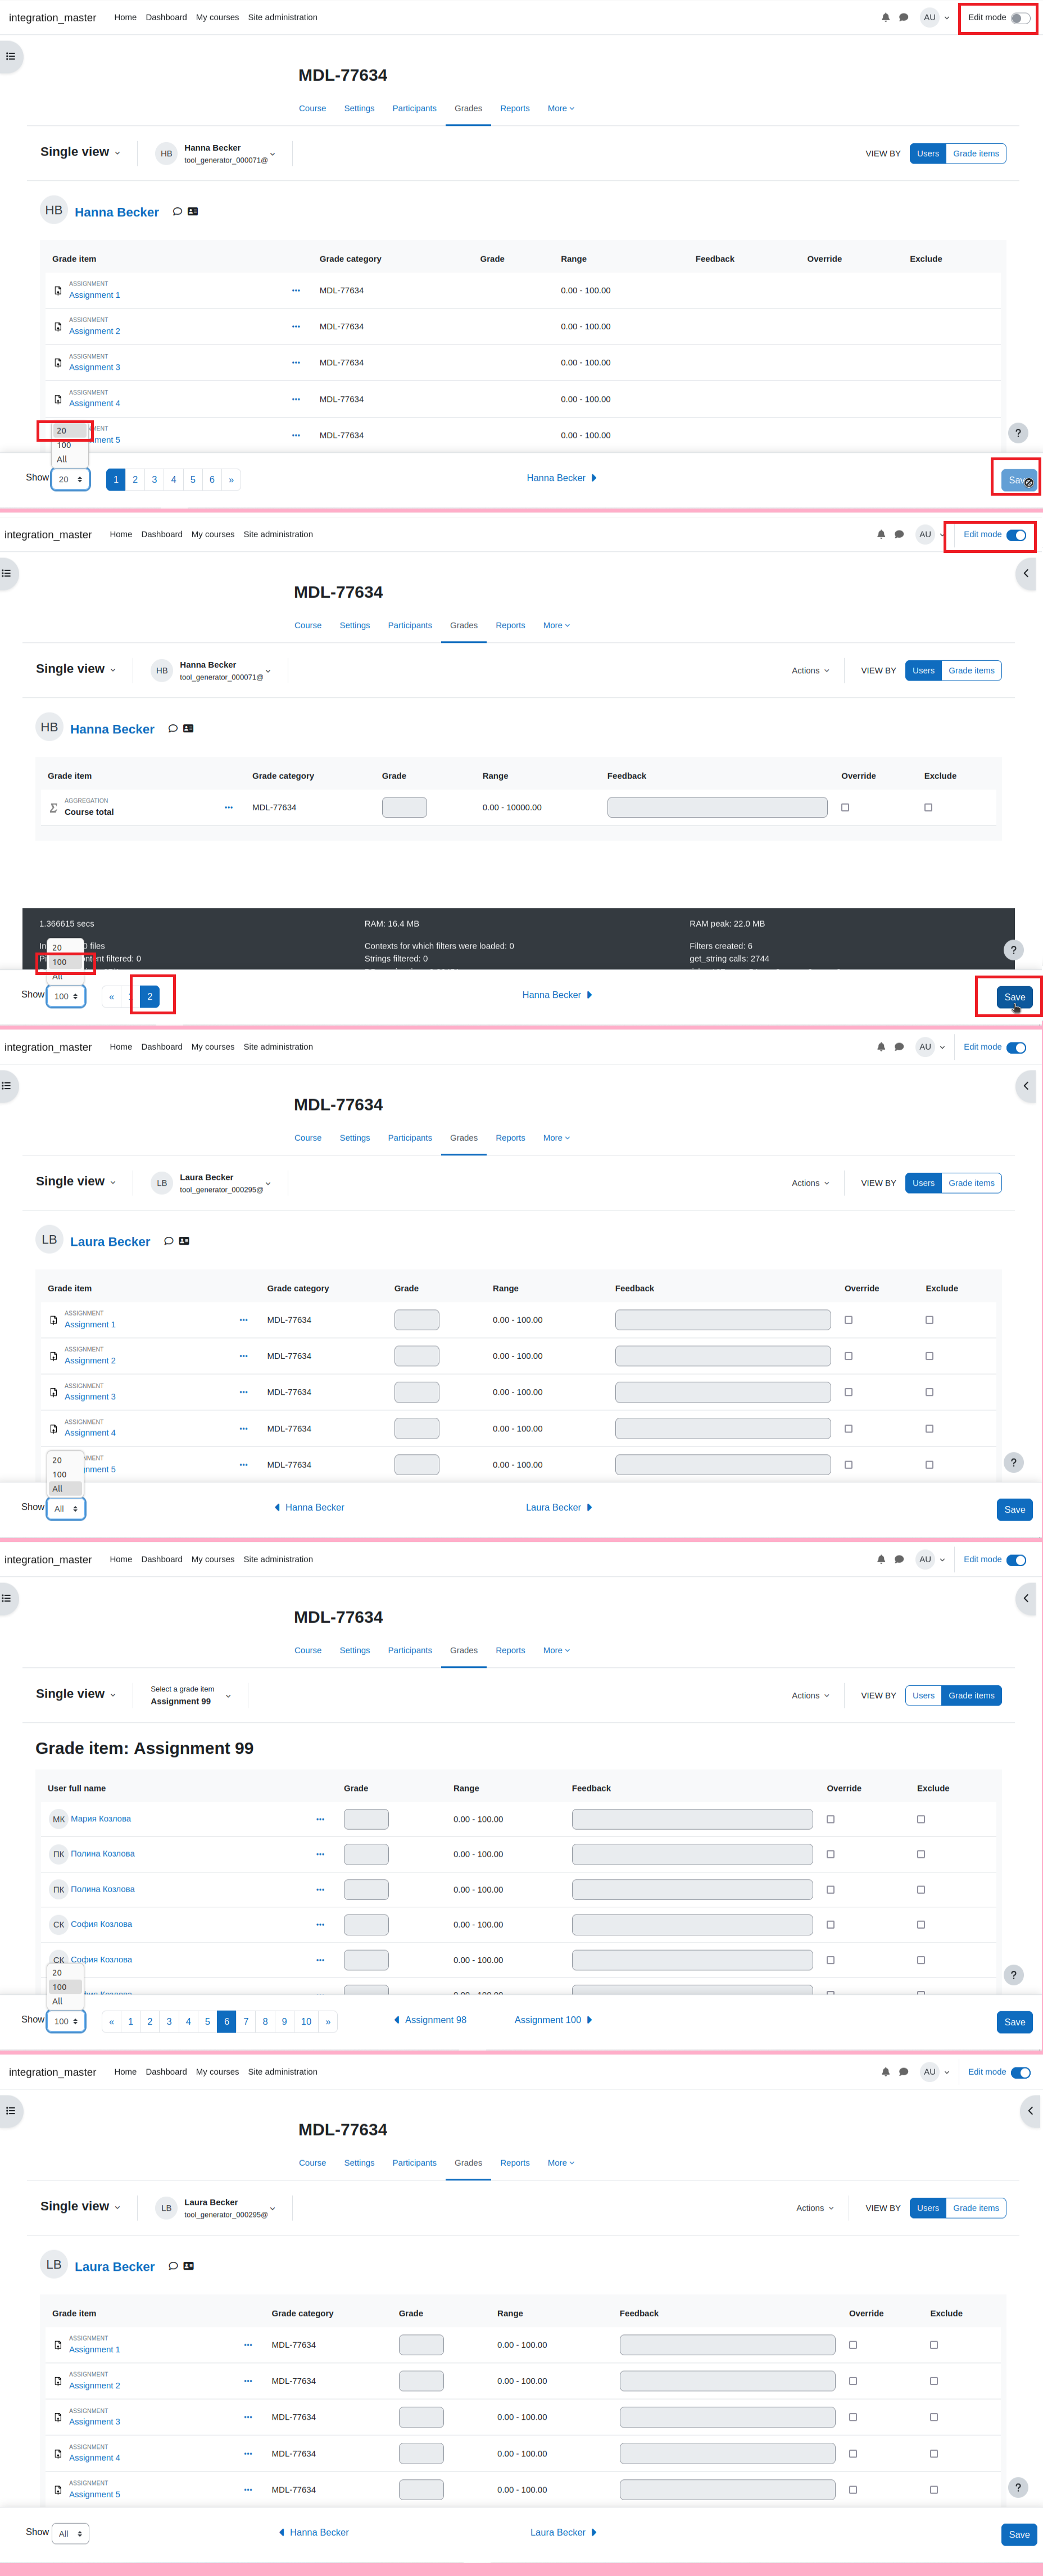Open Settings tab on the Course total page
Image resolution: width=1043 pixels, height=2576 pixels.
tap(355, 625)
